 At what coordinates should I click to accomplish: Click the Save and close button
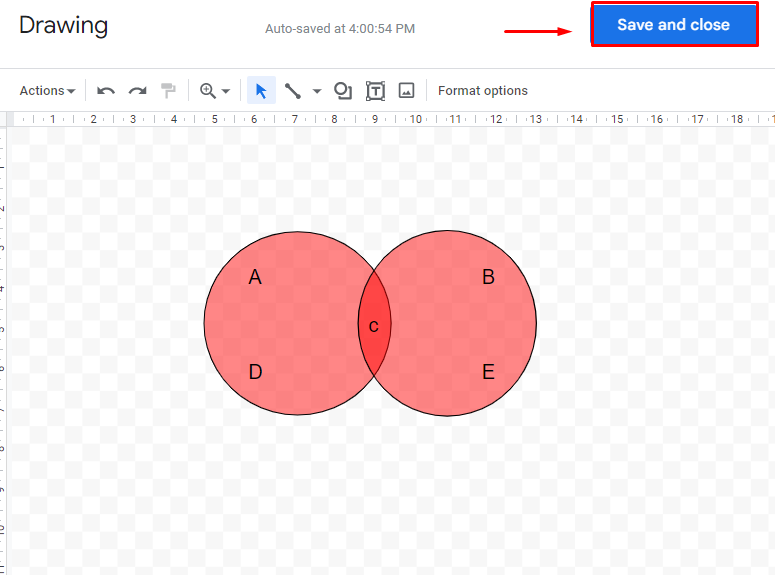click(674, 25)
